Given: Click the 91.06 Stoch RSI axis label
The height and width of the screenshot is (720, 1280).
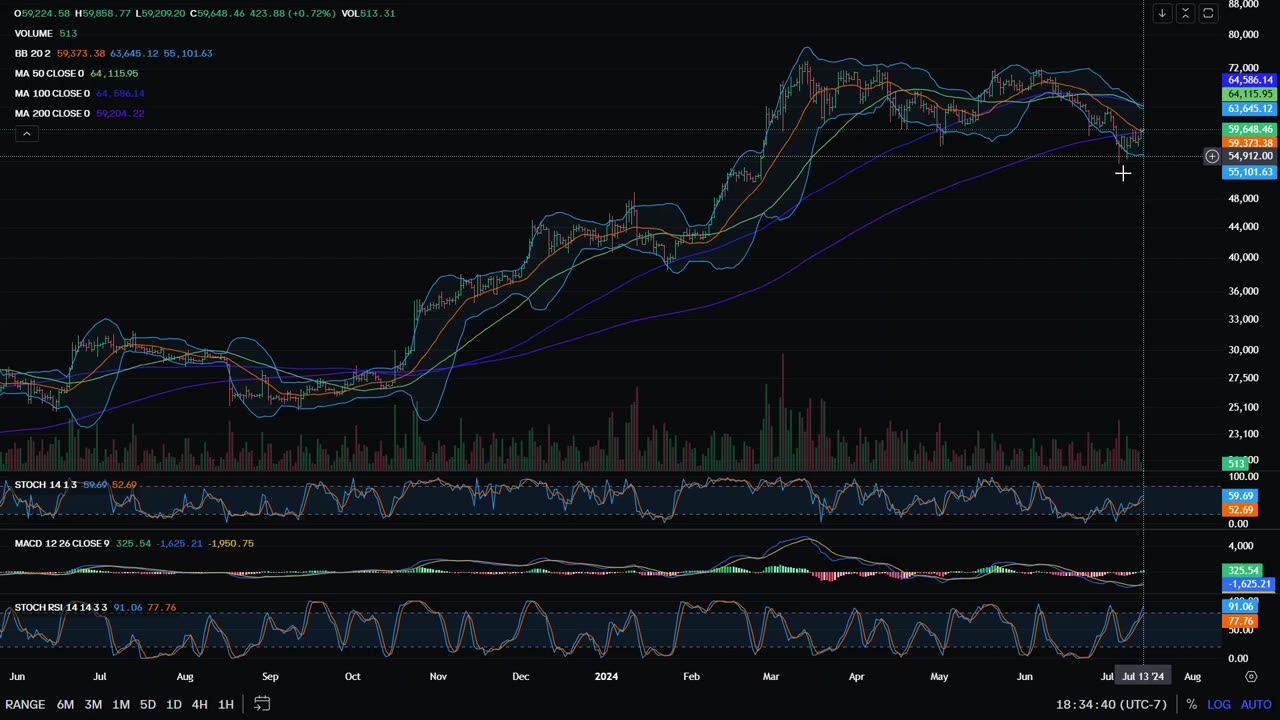Looking at the screenshot, I should tap(1240, 607).
